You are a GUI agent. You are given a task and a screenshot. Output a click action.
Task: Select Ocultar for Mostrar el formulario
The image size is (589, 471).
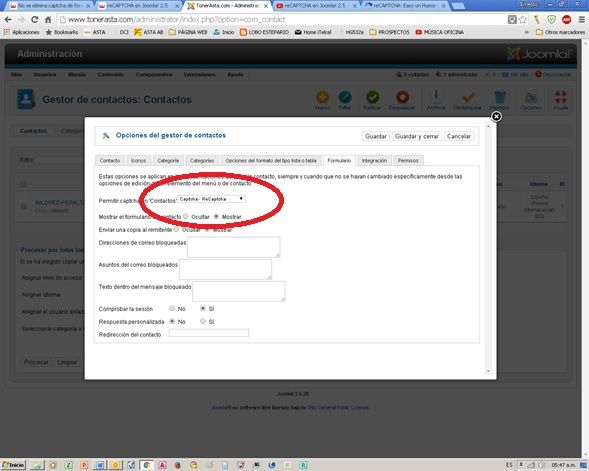186,216
